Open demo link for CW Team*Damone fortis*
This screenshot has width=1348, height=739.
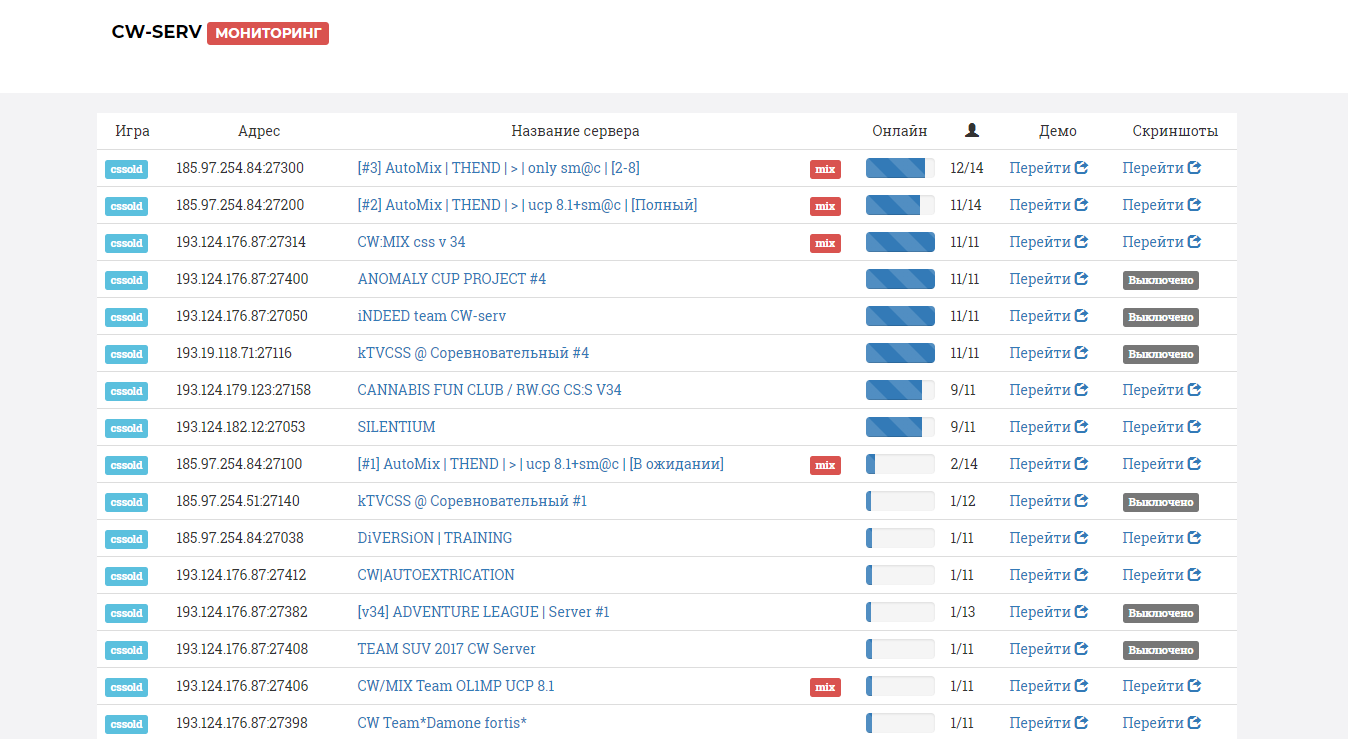coord(1048,723)
